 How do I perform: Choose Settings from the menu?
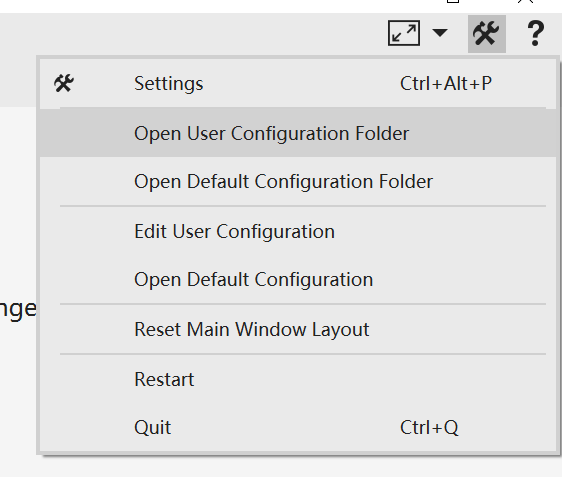pos(168,84)
